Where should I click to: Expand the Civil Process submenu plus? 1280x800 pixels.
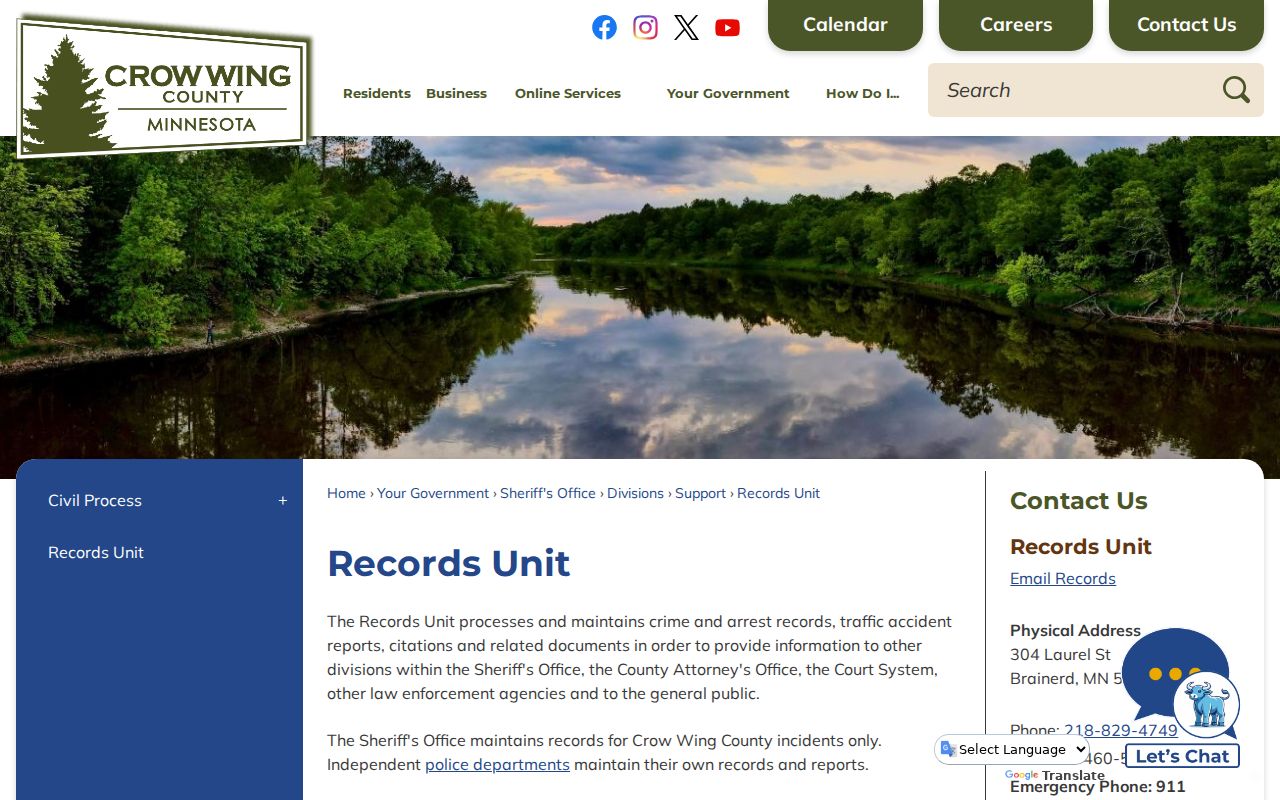point(283,501)
